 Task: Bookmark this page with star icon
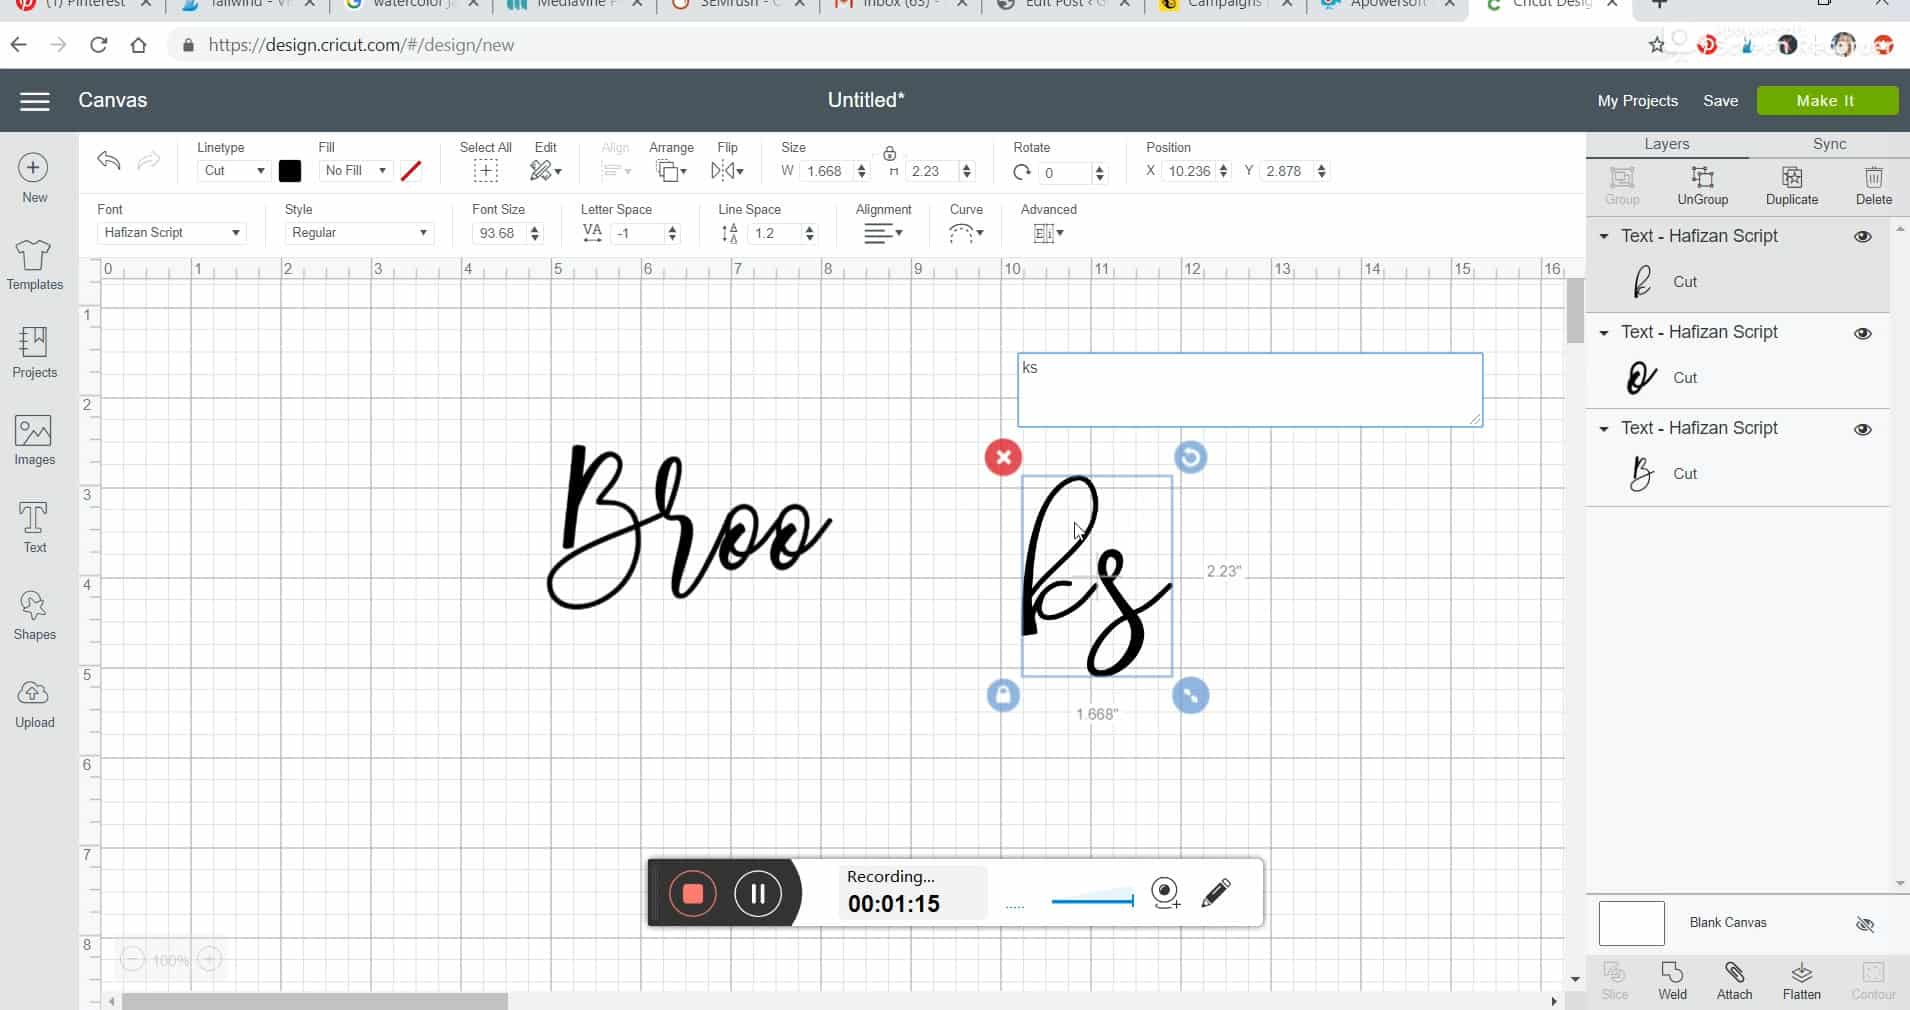pyautogui.click(x=1656, y=45)
